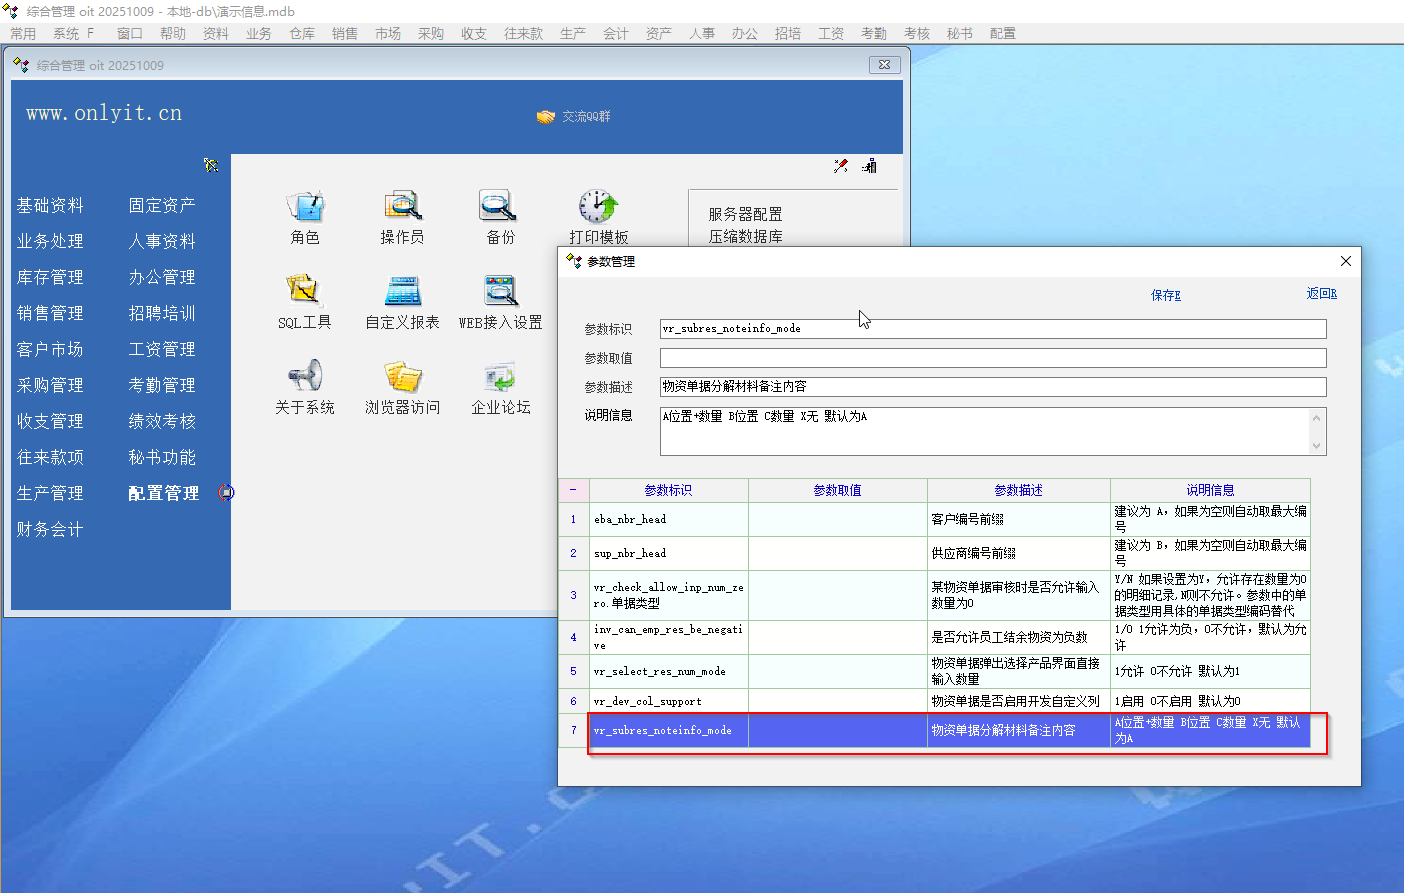Screen dimensions: 1404x893
Task: Open the 操作员 operator icon
Action: click(x=402, y=207)
